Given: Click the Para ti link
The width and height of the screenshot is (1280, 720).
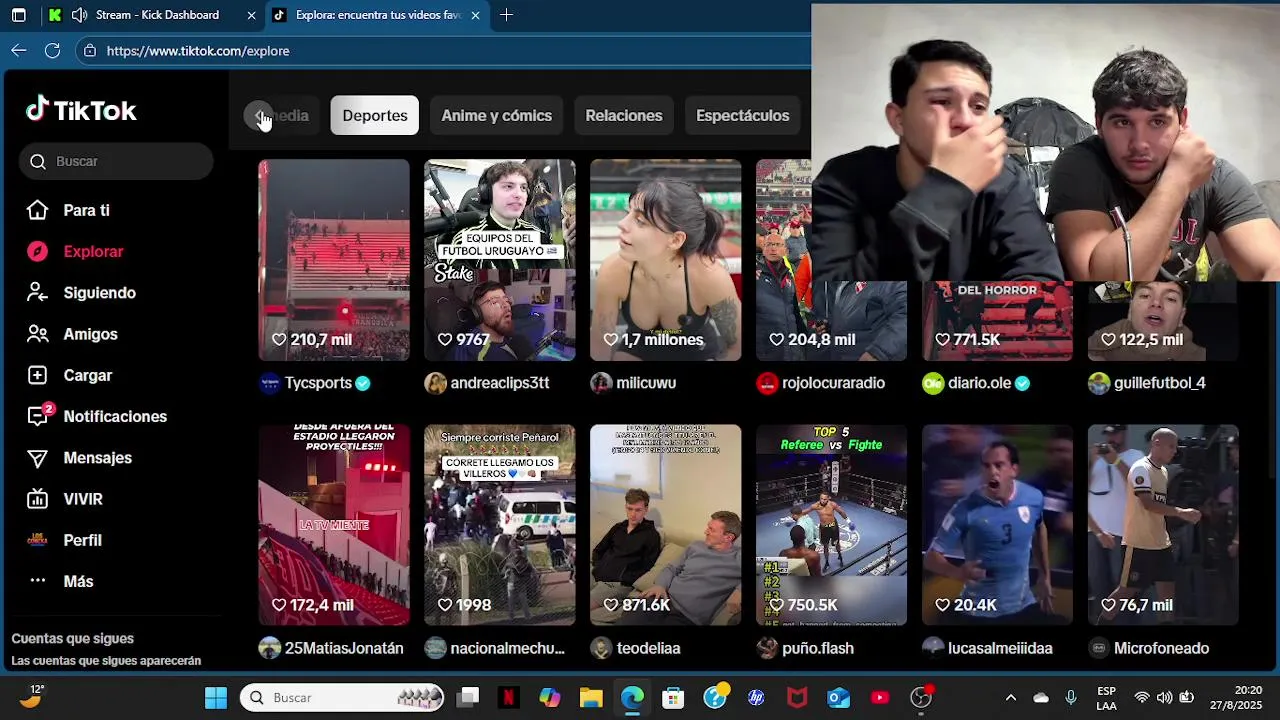Looking at the screenshot, I should tap(87, 210).
